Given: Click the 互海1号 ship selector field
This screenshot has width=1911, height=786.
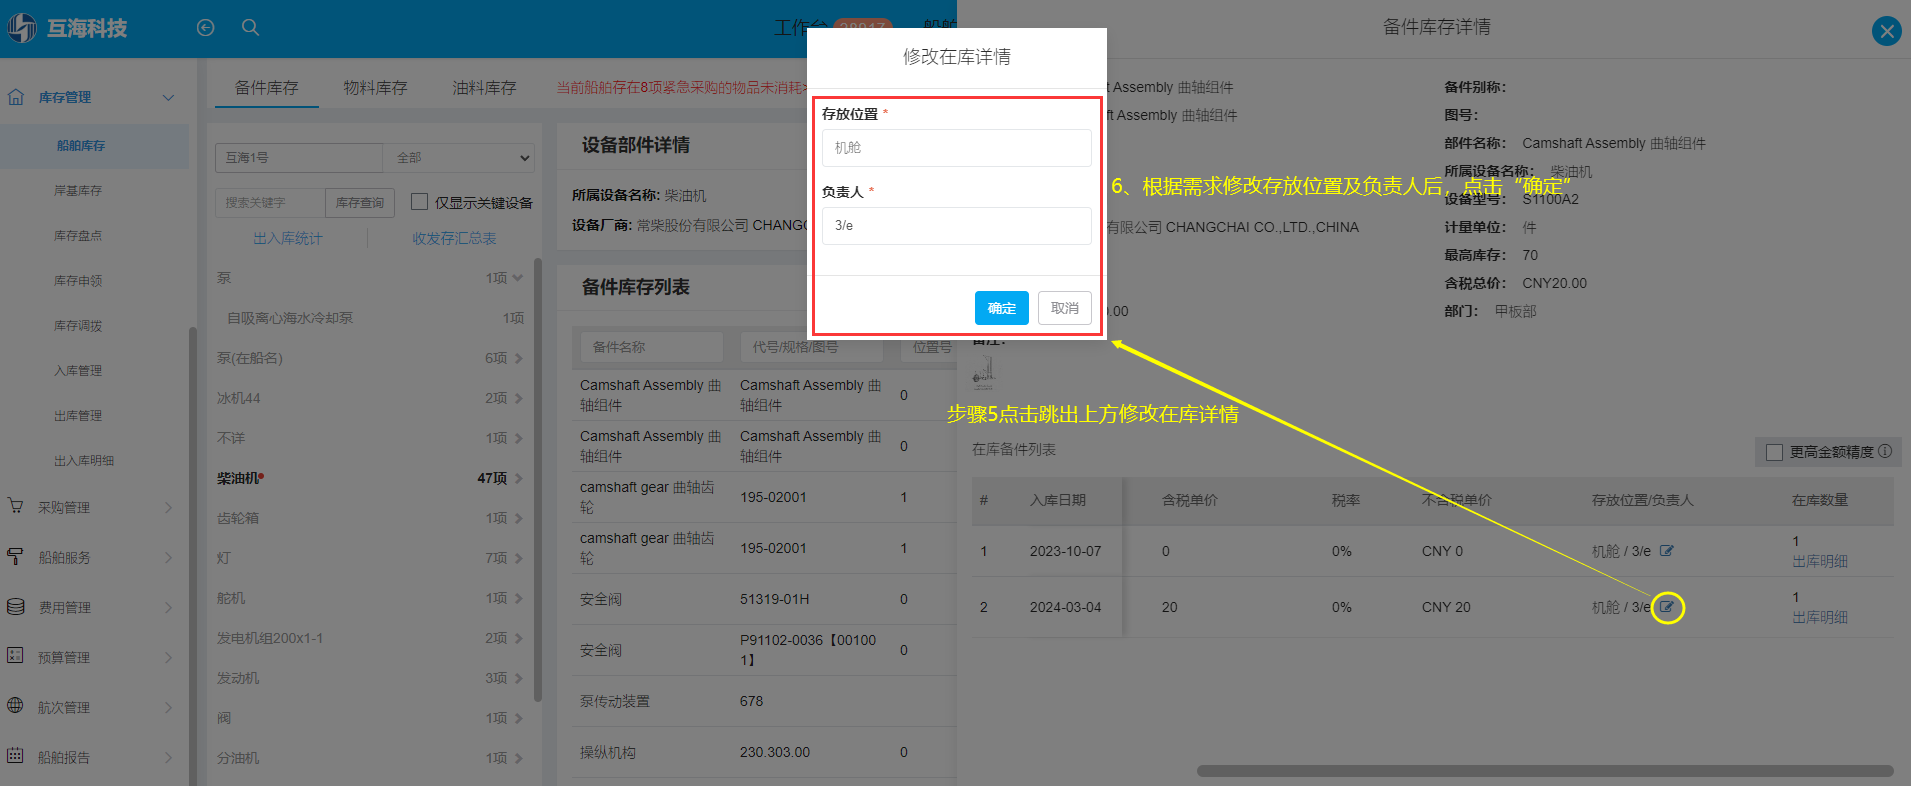Looking at the screenshot, I should click(299, 158).
